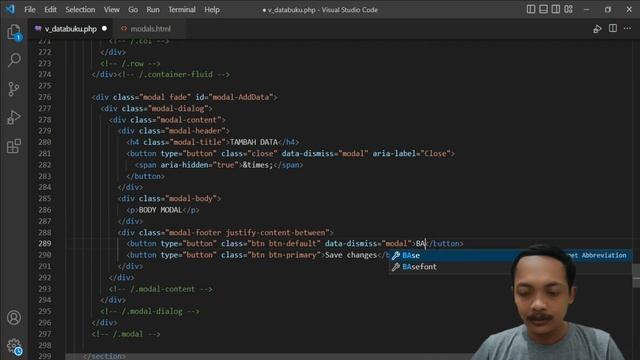This screenshot has width=640, height=360.
Task: Open the Selection menu
Action: 80,9
